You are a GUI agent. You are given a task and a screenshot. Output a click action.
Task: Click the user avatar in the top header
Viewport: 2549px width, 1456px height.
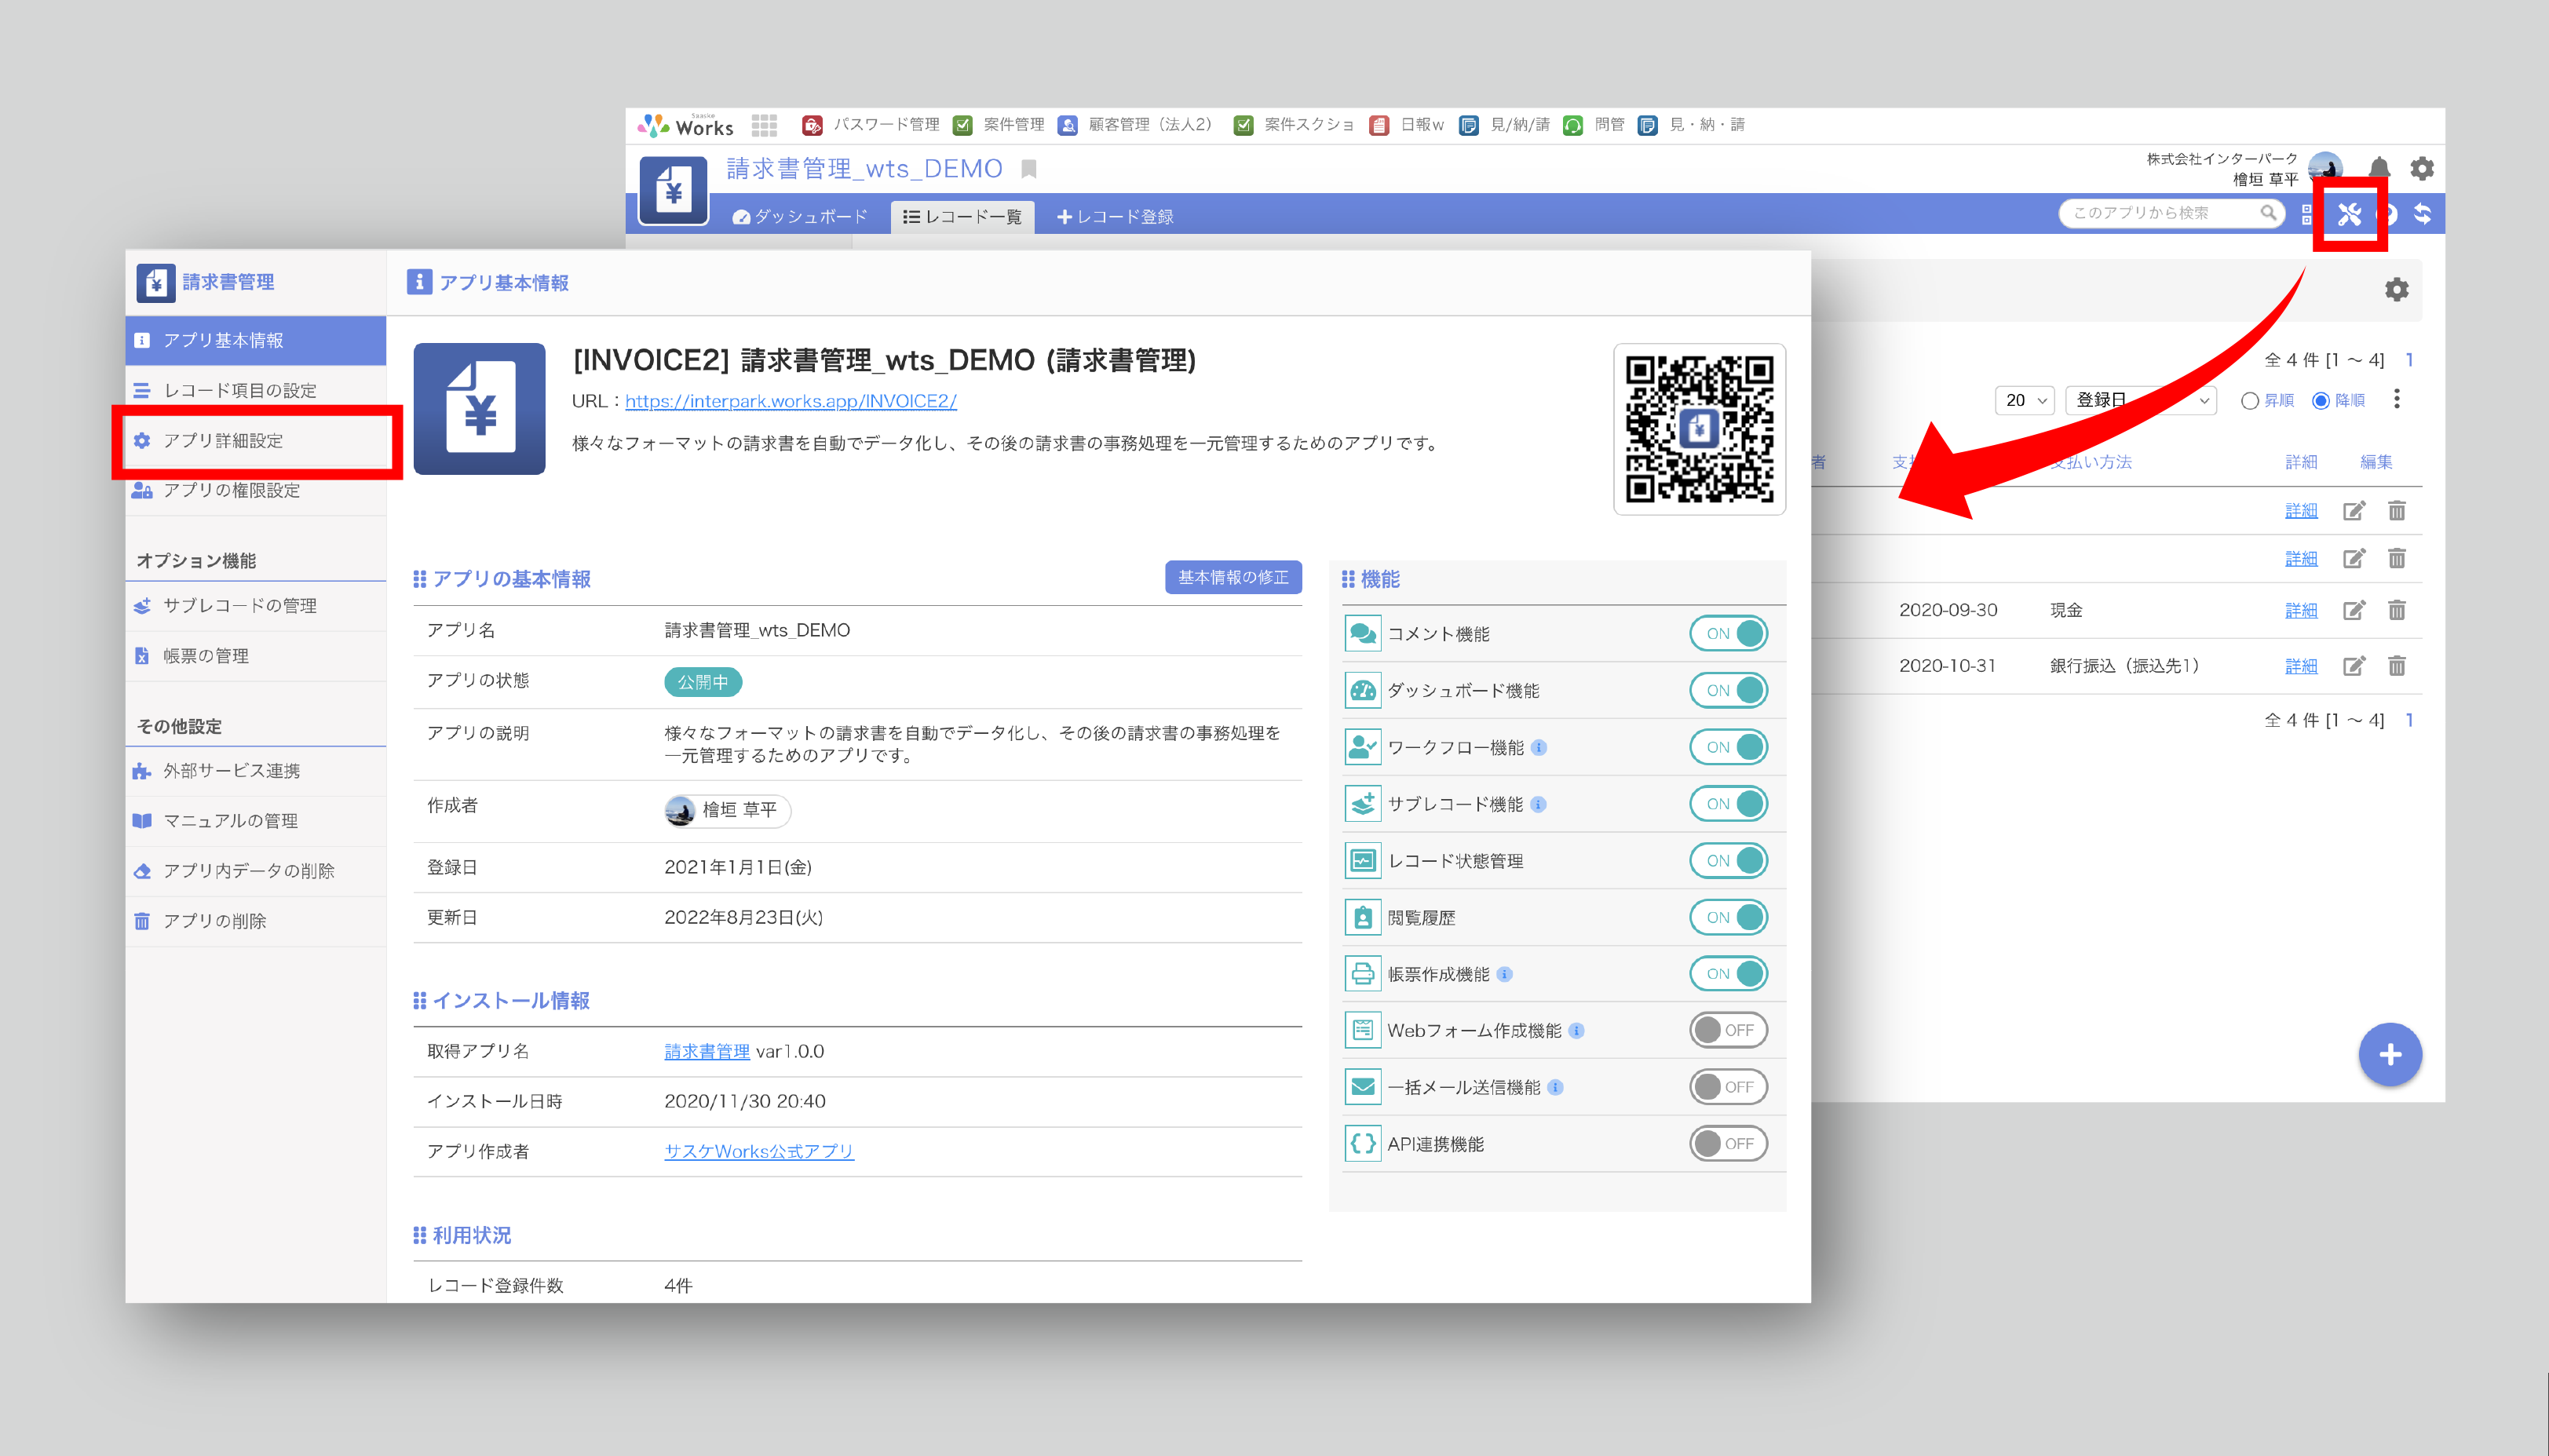2325,168
